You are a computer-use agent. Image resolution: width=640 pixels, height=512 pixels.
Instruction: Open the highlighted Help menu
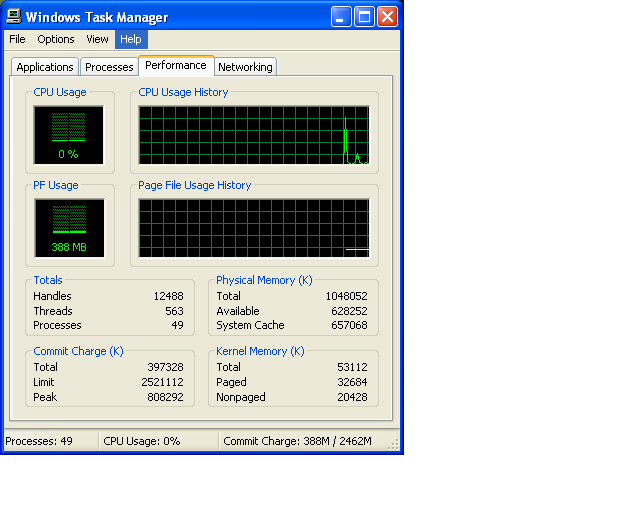[131, 39]
